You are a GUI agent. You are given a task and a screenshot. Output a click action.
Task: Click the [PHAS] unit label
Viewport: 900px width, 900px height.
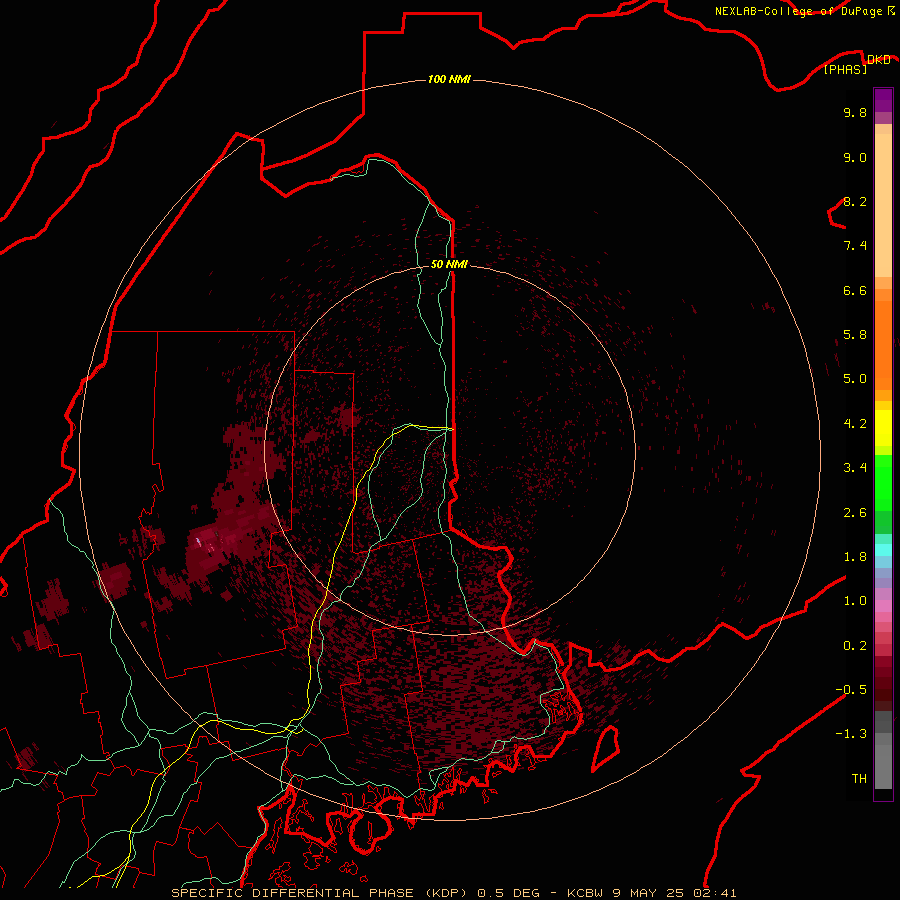pos(845,69)
